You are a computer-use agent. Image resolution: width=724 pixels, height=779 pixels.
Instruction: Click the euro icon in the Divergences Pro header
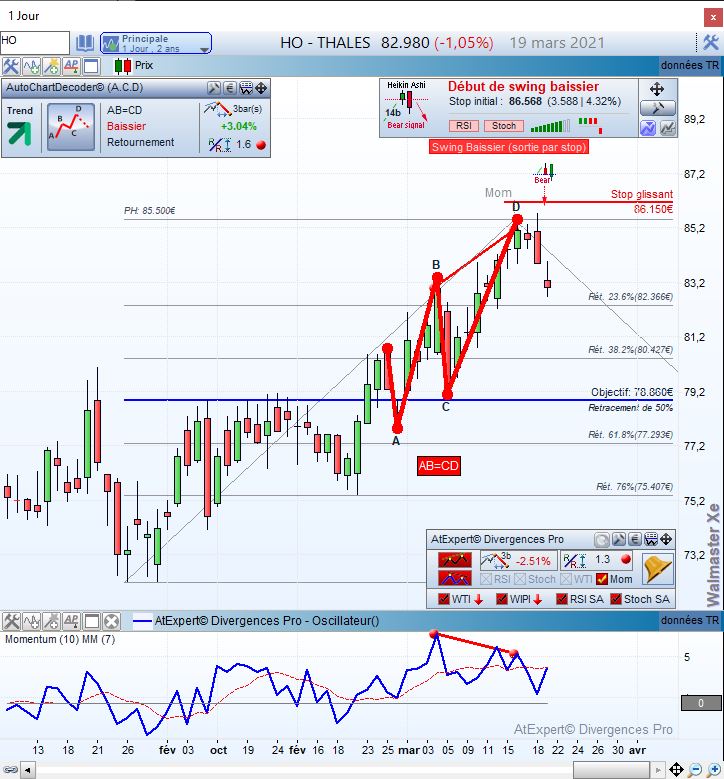click(635, 540)
